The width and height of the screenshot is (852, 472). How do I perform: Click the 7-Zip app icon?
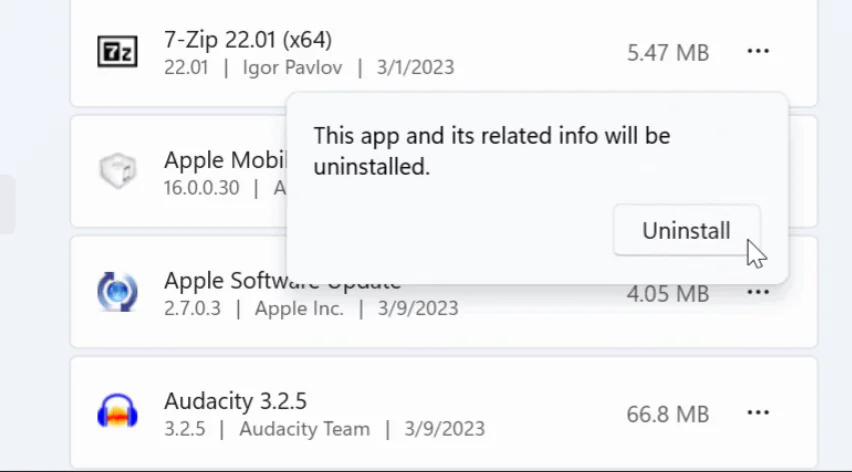[x=117, y=52]
